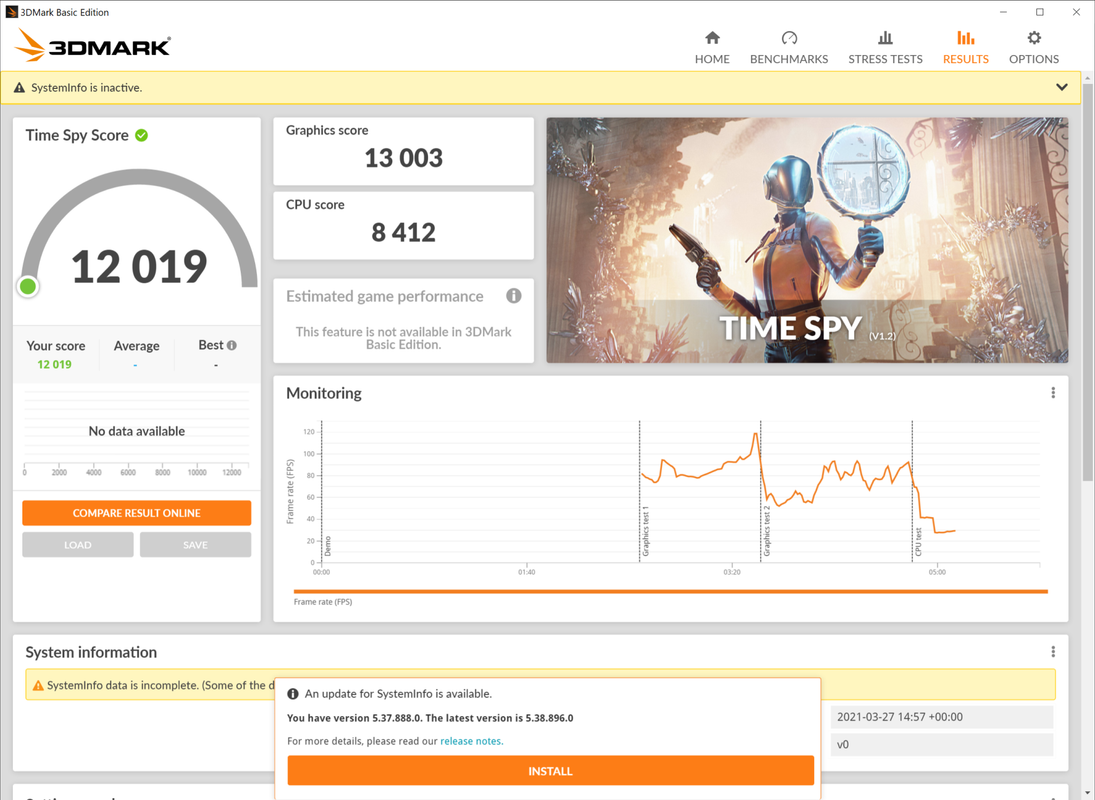Viewport: 1095px width, 800px height.
Task: Select the RESULTS tab
Action: [x=965, y=47]
